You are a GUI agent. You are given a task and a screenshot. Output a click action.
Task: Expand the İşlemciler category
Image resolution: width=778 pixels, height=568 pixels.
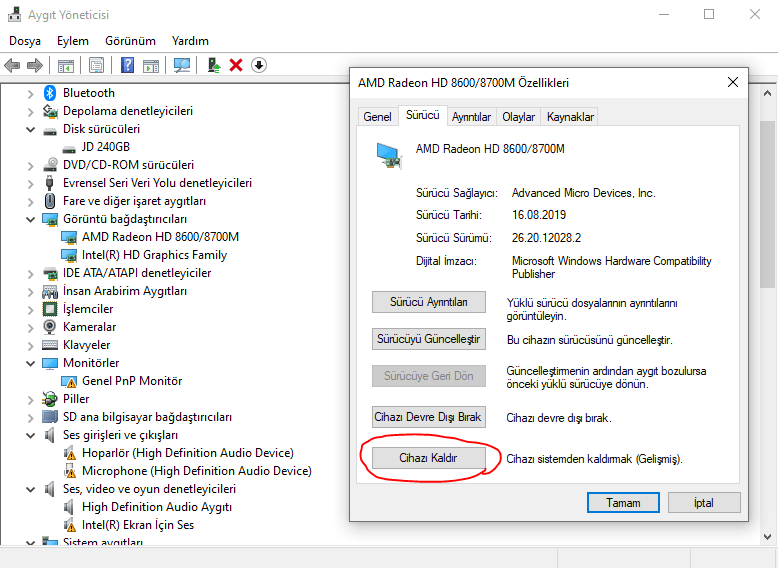pos(30,310)
